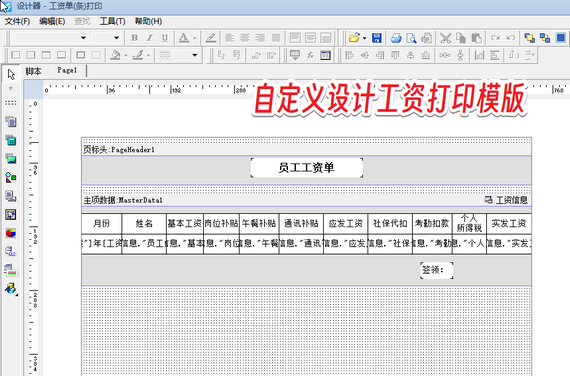Select the 签领: text label

click(x=437, y=270)
